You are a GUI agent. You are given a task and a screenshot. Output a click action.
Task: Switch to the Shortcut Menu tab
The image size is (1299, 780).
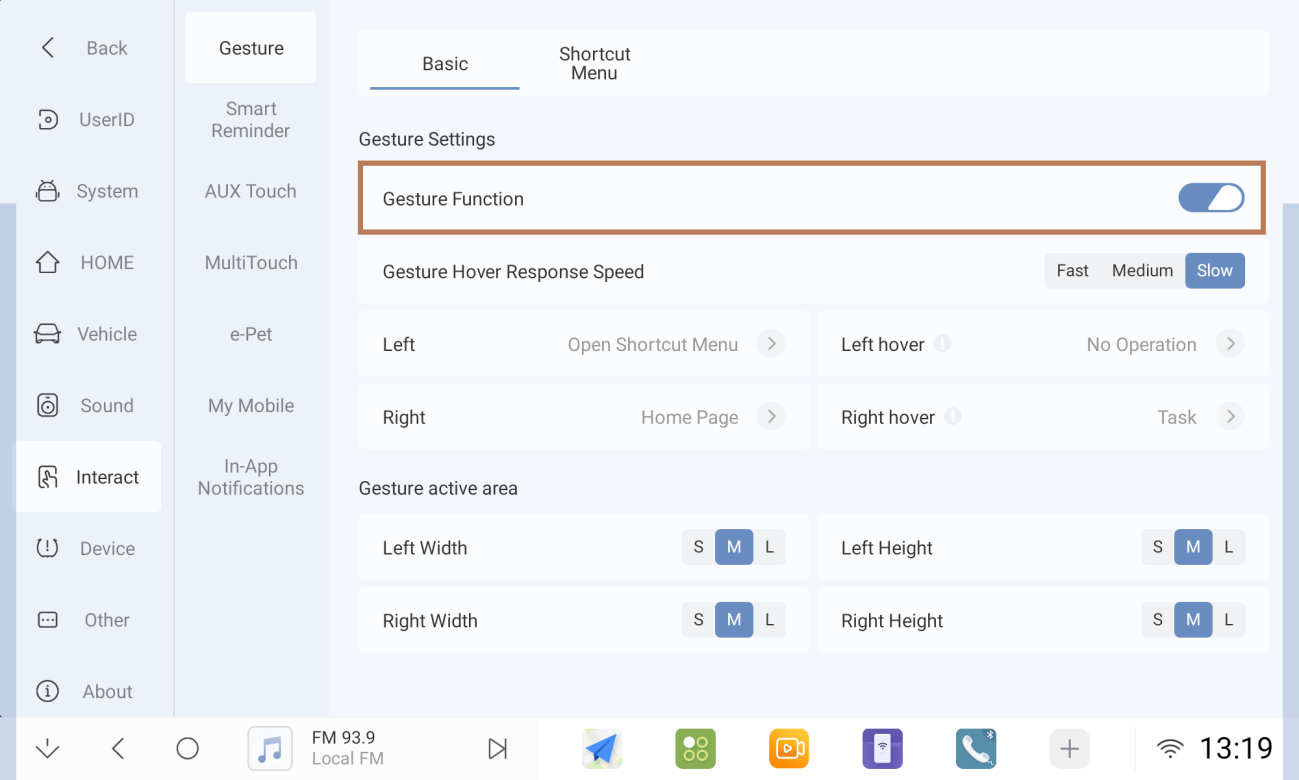click(x=595, y=64)
